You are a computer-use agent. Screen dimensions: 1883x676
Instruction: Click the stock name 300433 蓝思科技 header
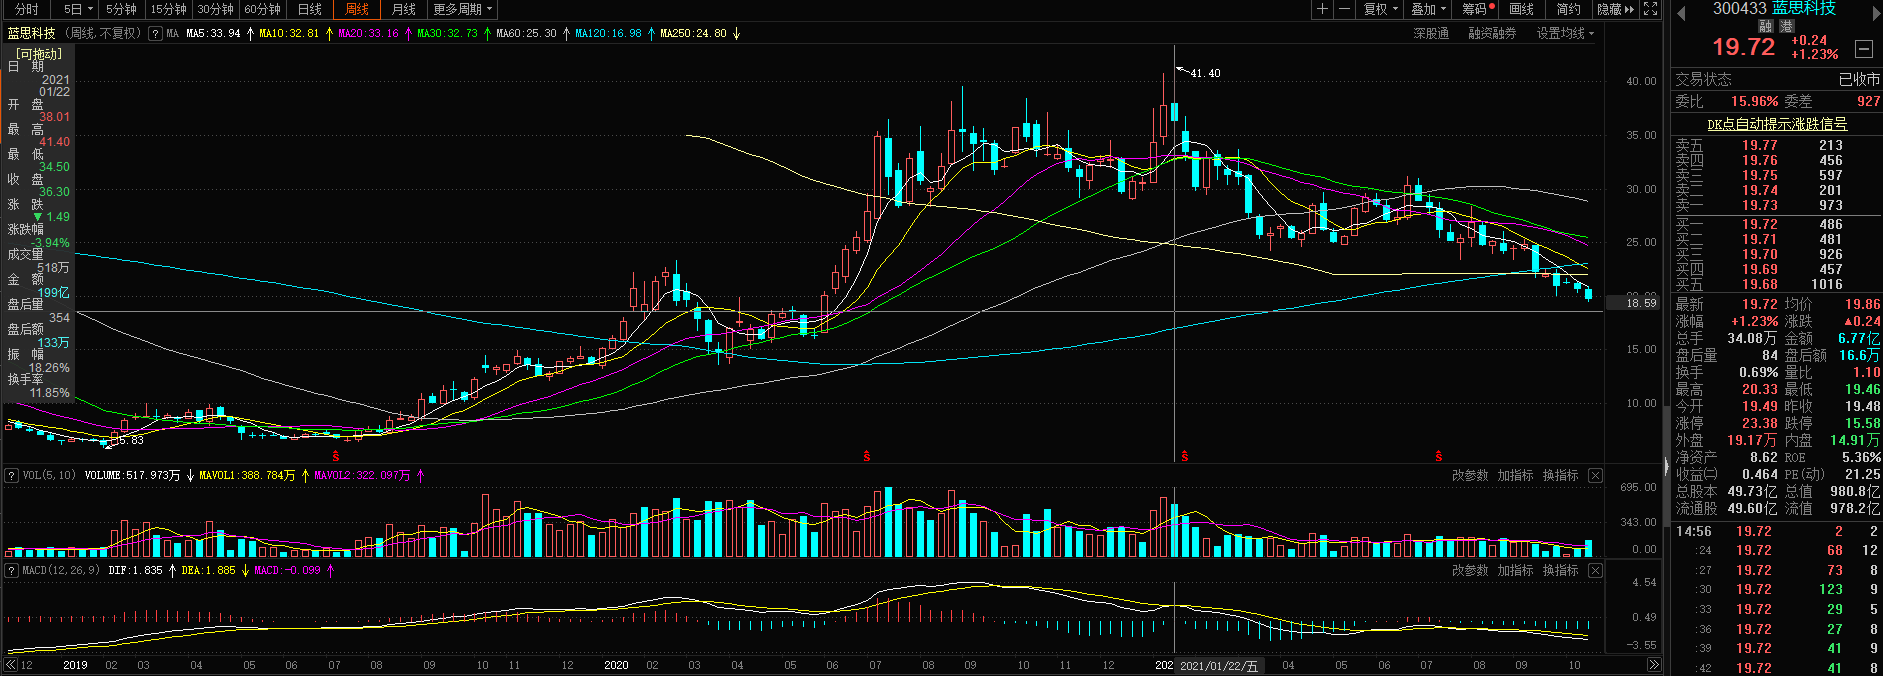(x=1774, y=9)
